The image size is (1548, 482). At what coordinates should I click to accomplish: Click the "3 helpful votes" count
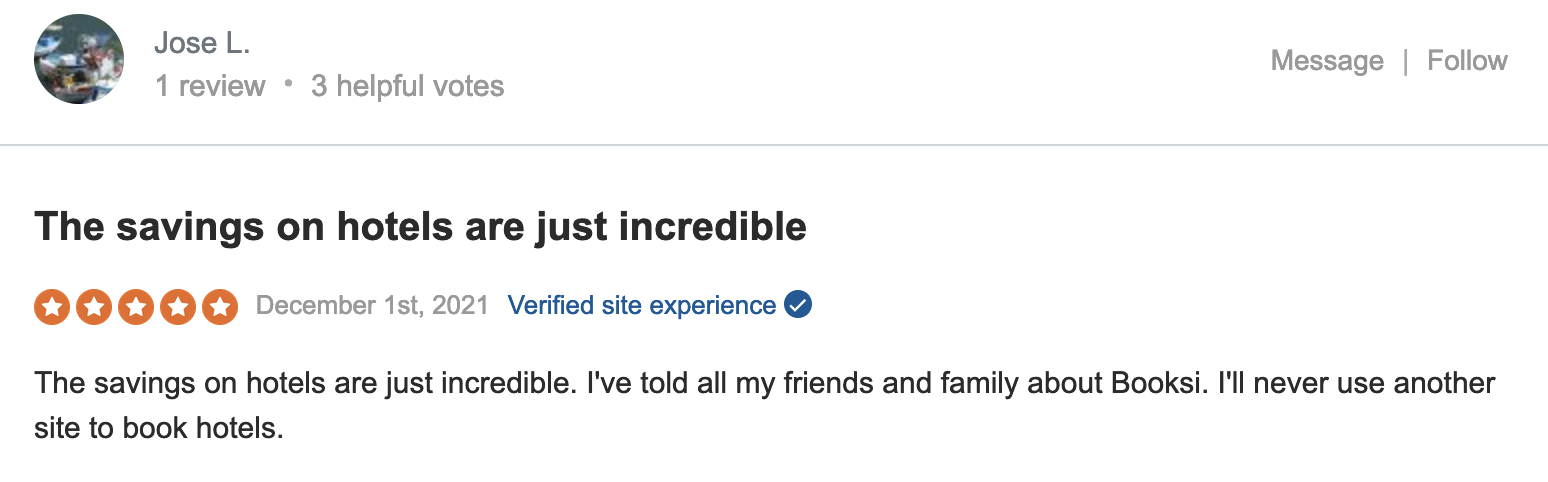pyautogui.click(x=407, y=86)
